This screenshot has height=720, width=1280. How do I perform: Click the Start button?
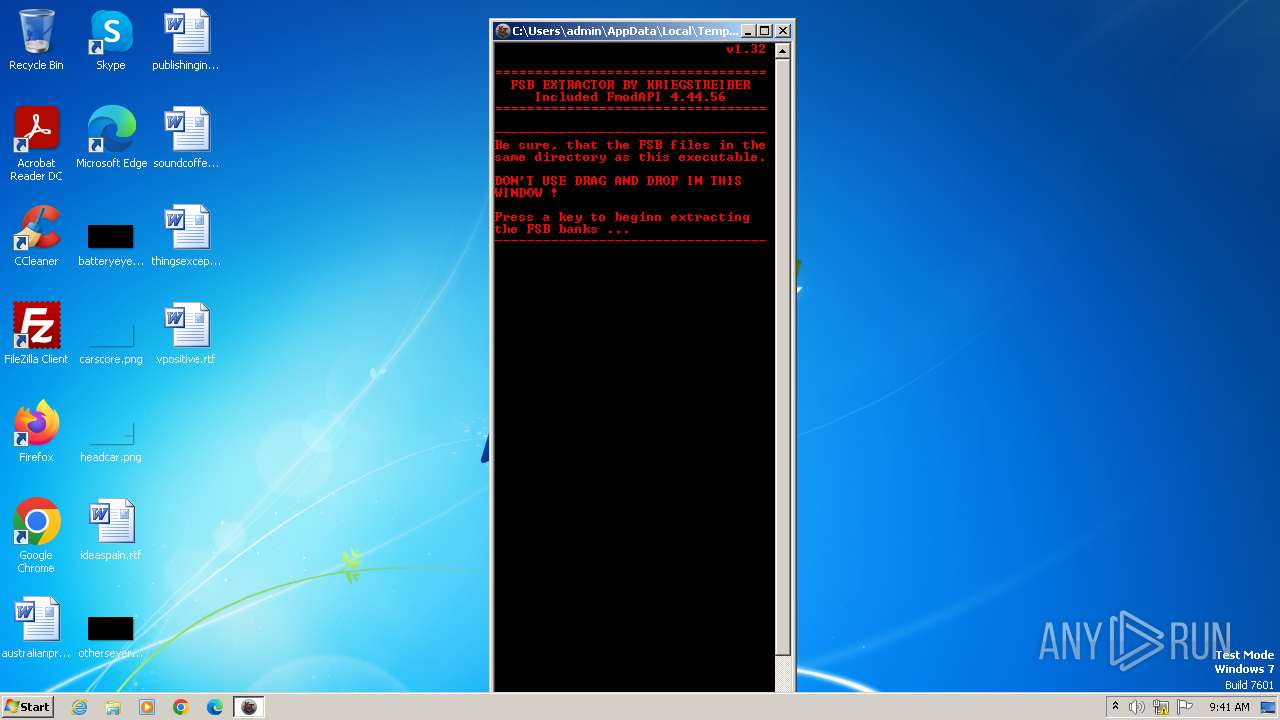27,706
